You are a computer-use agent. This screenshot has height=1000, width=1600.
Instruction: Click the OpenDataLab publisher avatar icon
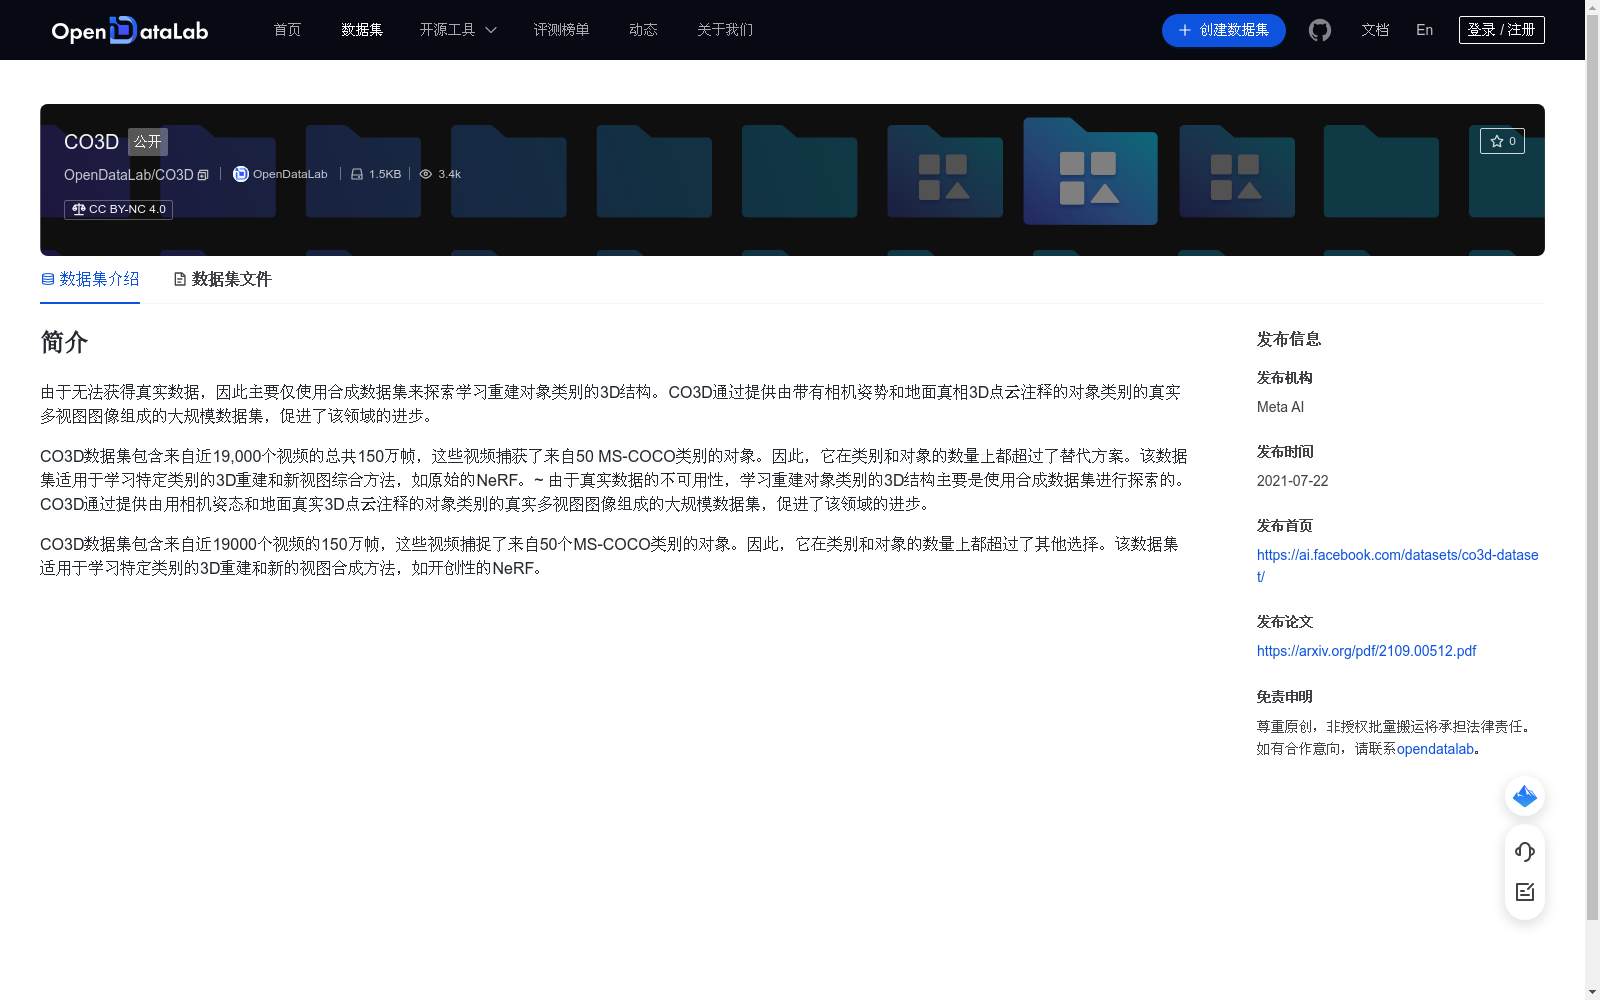coord(240,174)
